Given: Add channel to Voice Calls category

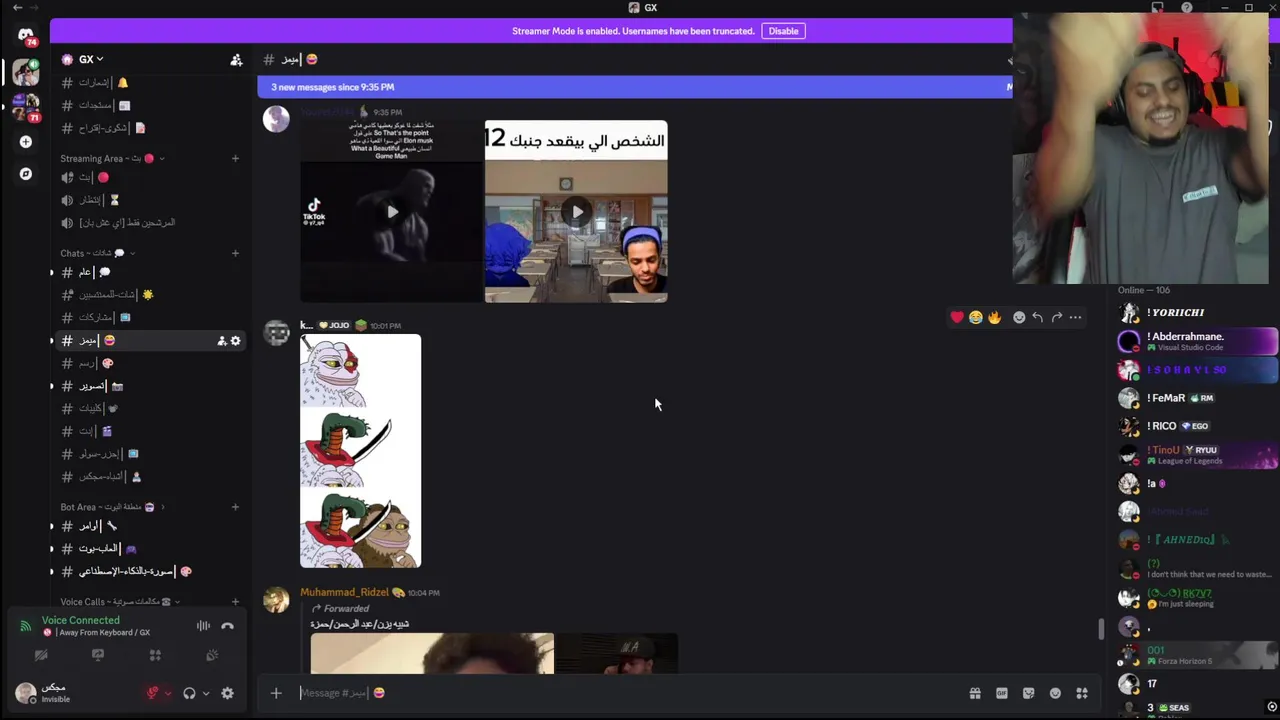Looking at the screenshot, I should click(x=235, y=602).
